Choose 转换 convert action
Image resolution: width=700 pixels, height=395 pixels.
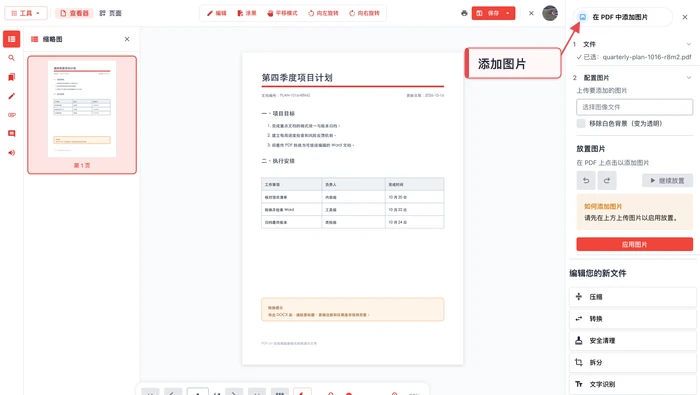[x=633, y=319]
